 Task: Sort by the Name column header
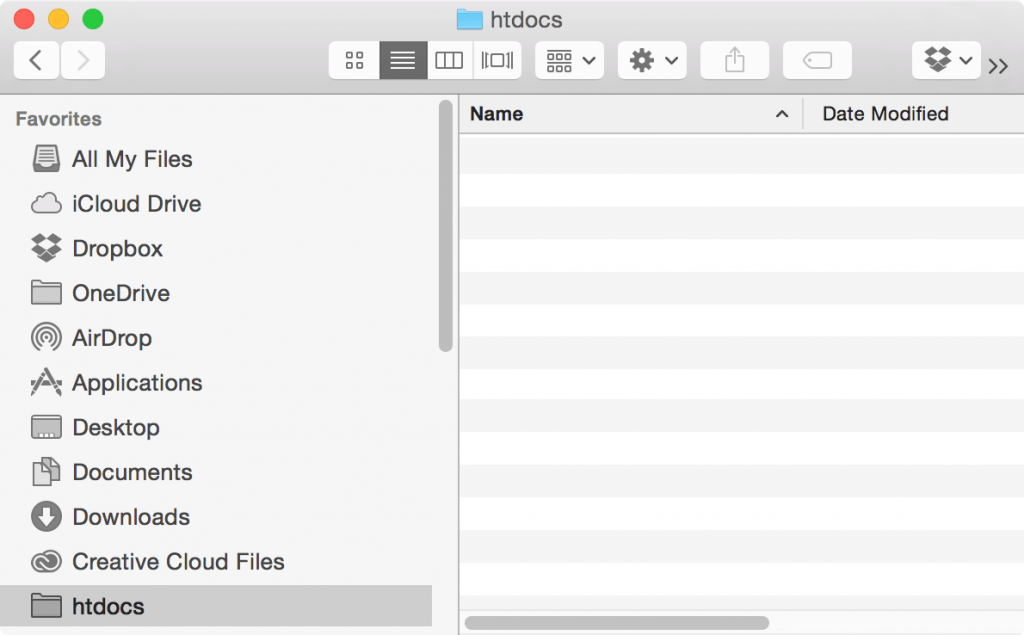631,114
